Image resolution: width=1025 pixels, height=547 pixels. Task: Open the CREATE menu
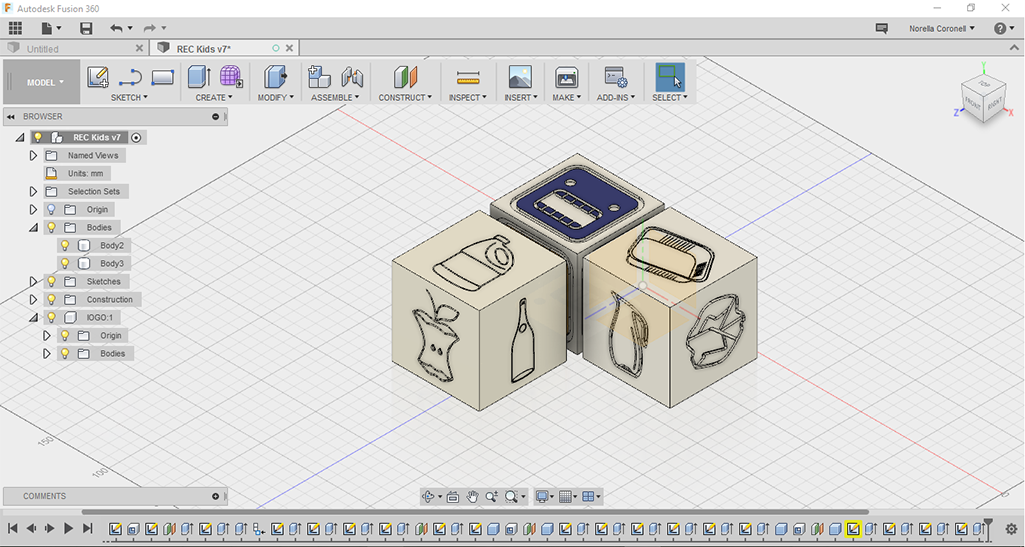[214, 97]
